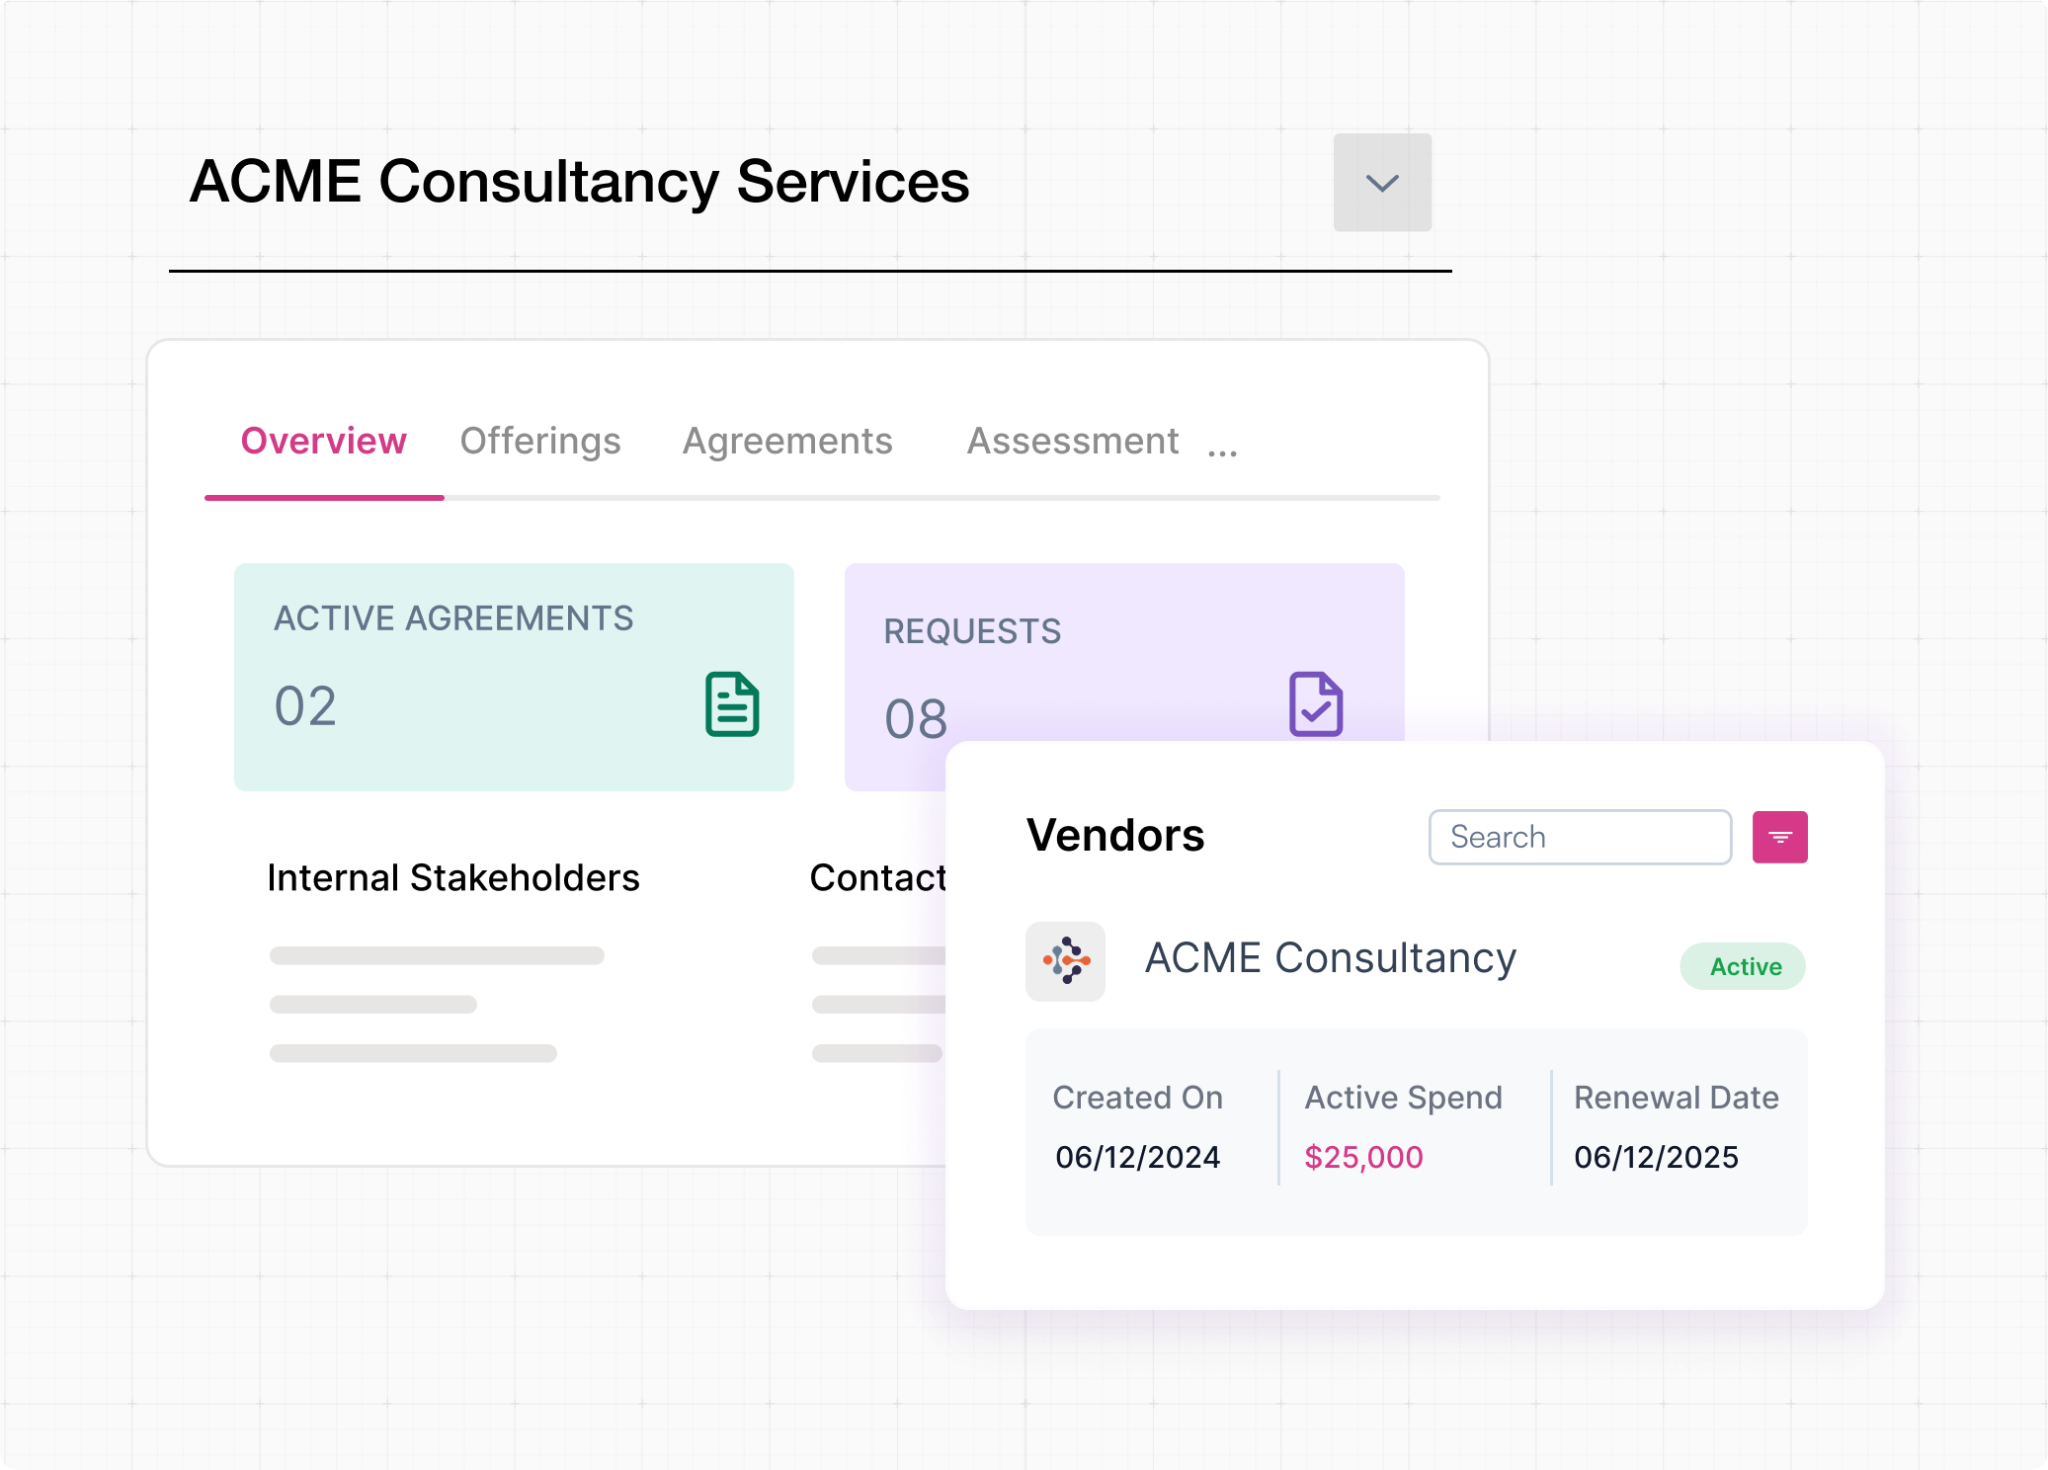
Task: Expand the ACME Consultancy Services dropdown chevron
Action: click(x=1381, y=183)
